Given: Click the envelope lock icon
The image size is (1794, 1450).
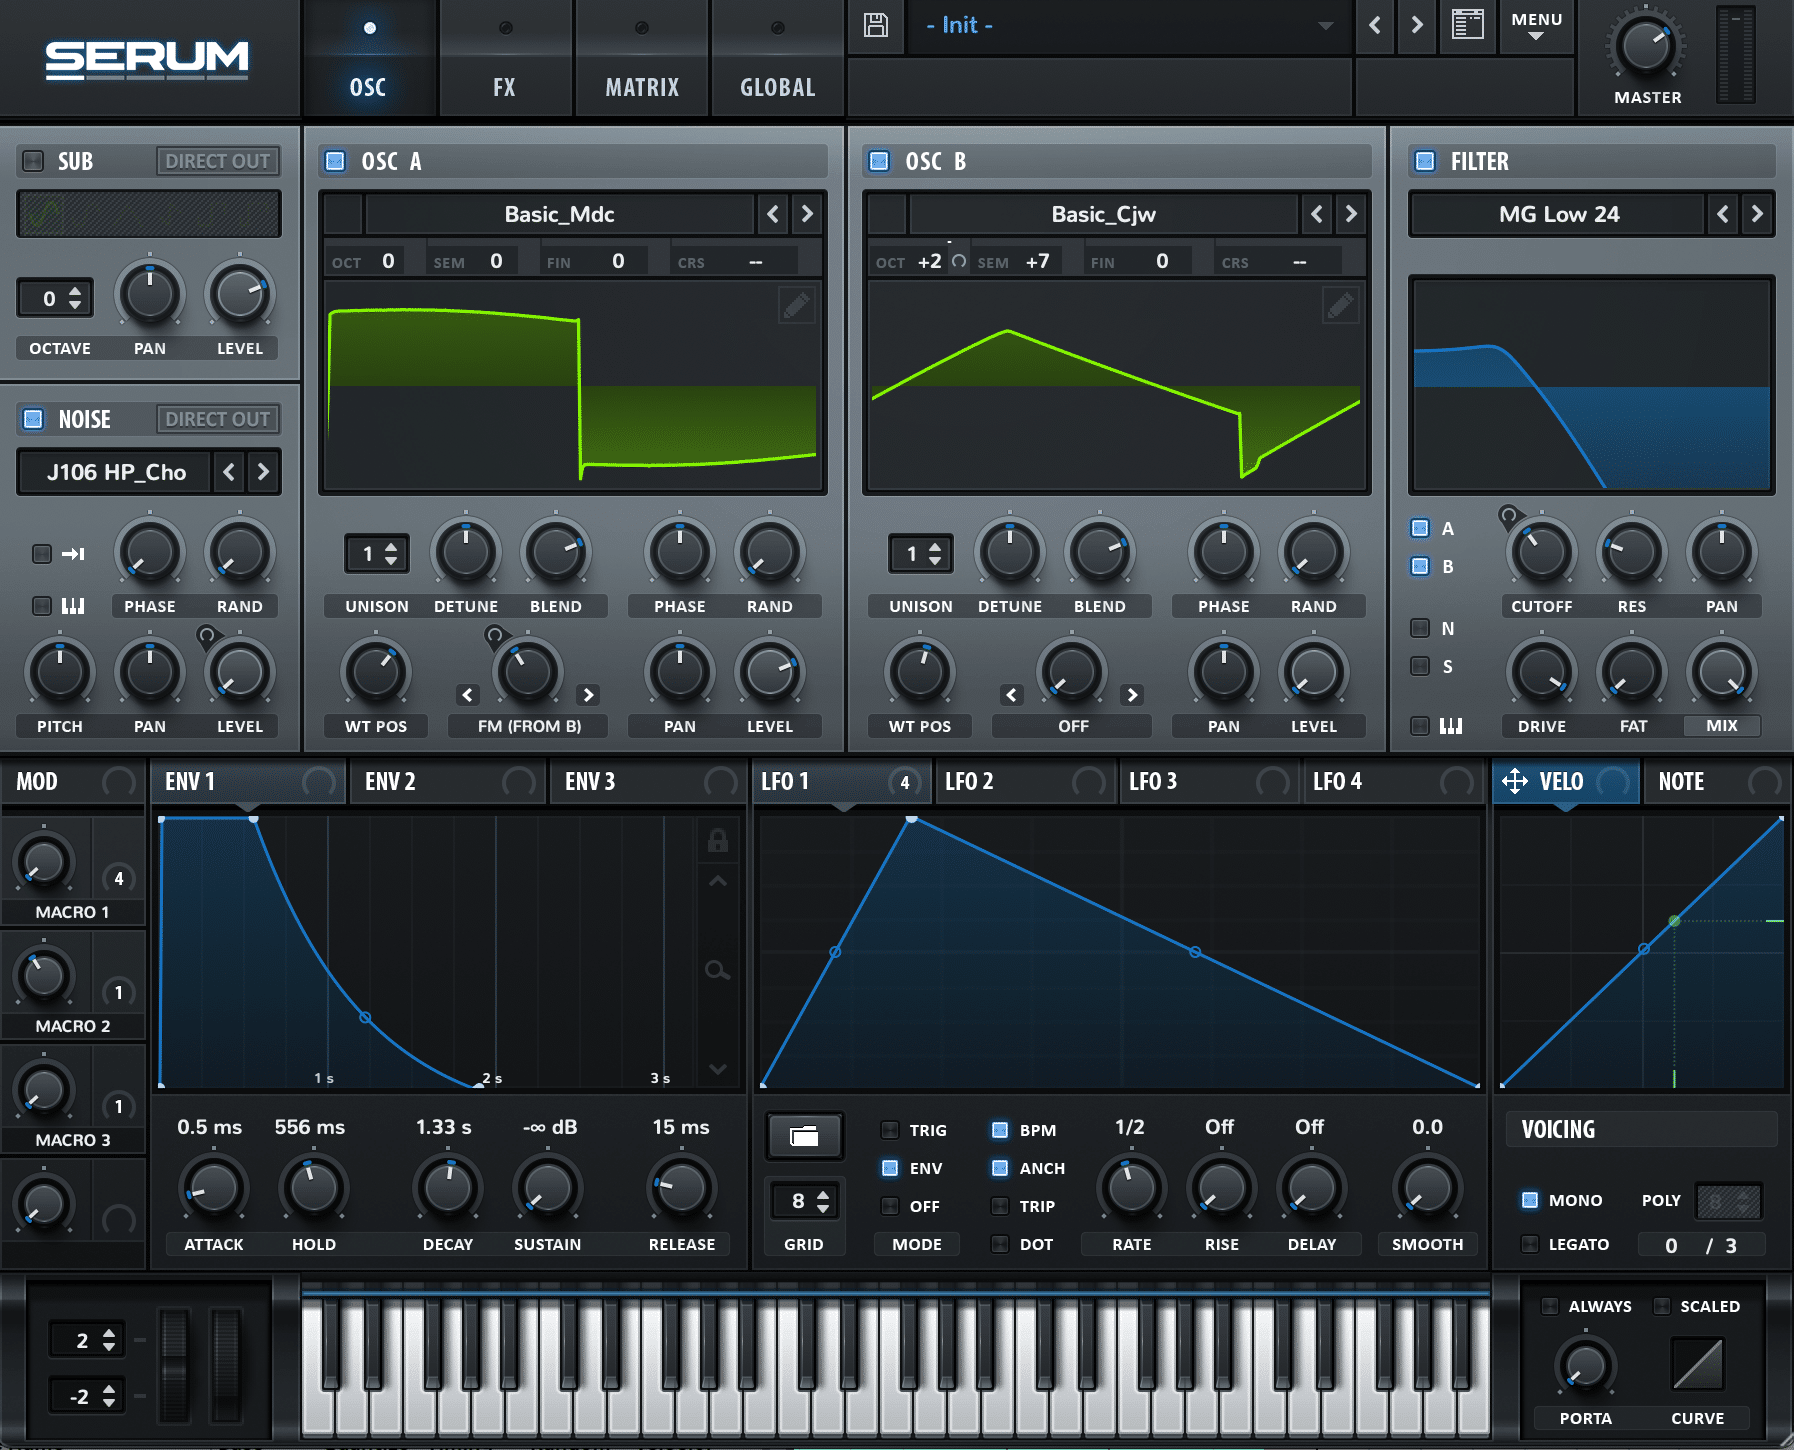Looking at the screenshot, I should (x=717, y=840).
